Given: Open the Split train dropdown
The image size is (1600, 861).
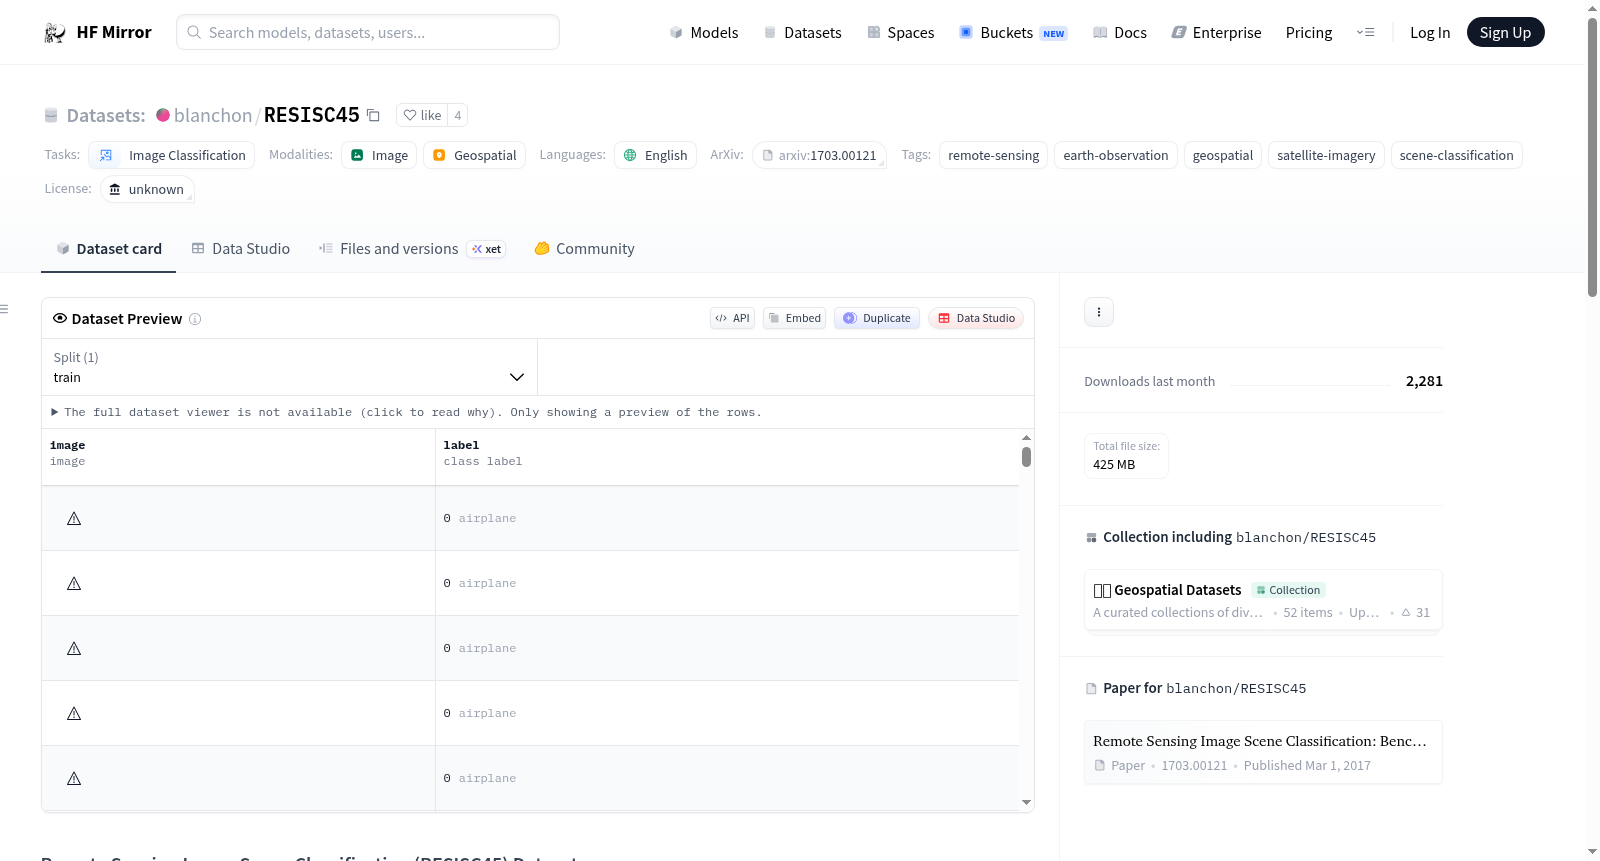Looking at the screenshot, I should (x=289, y=367).
